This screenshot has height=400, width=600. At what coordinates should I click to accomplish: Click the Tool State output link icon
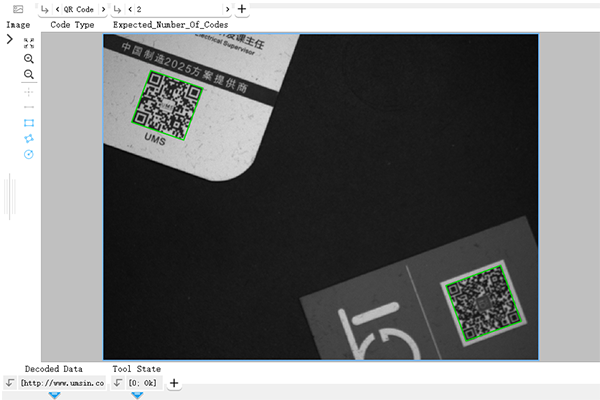click(x=118, y=382)
